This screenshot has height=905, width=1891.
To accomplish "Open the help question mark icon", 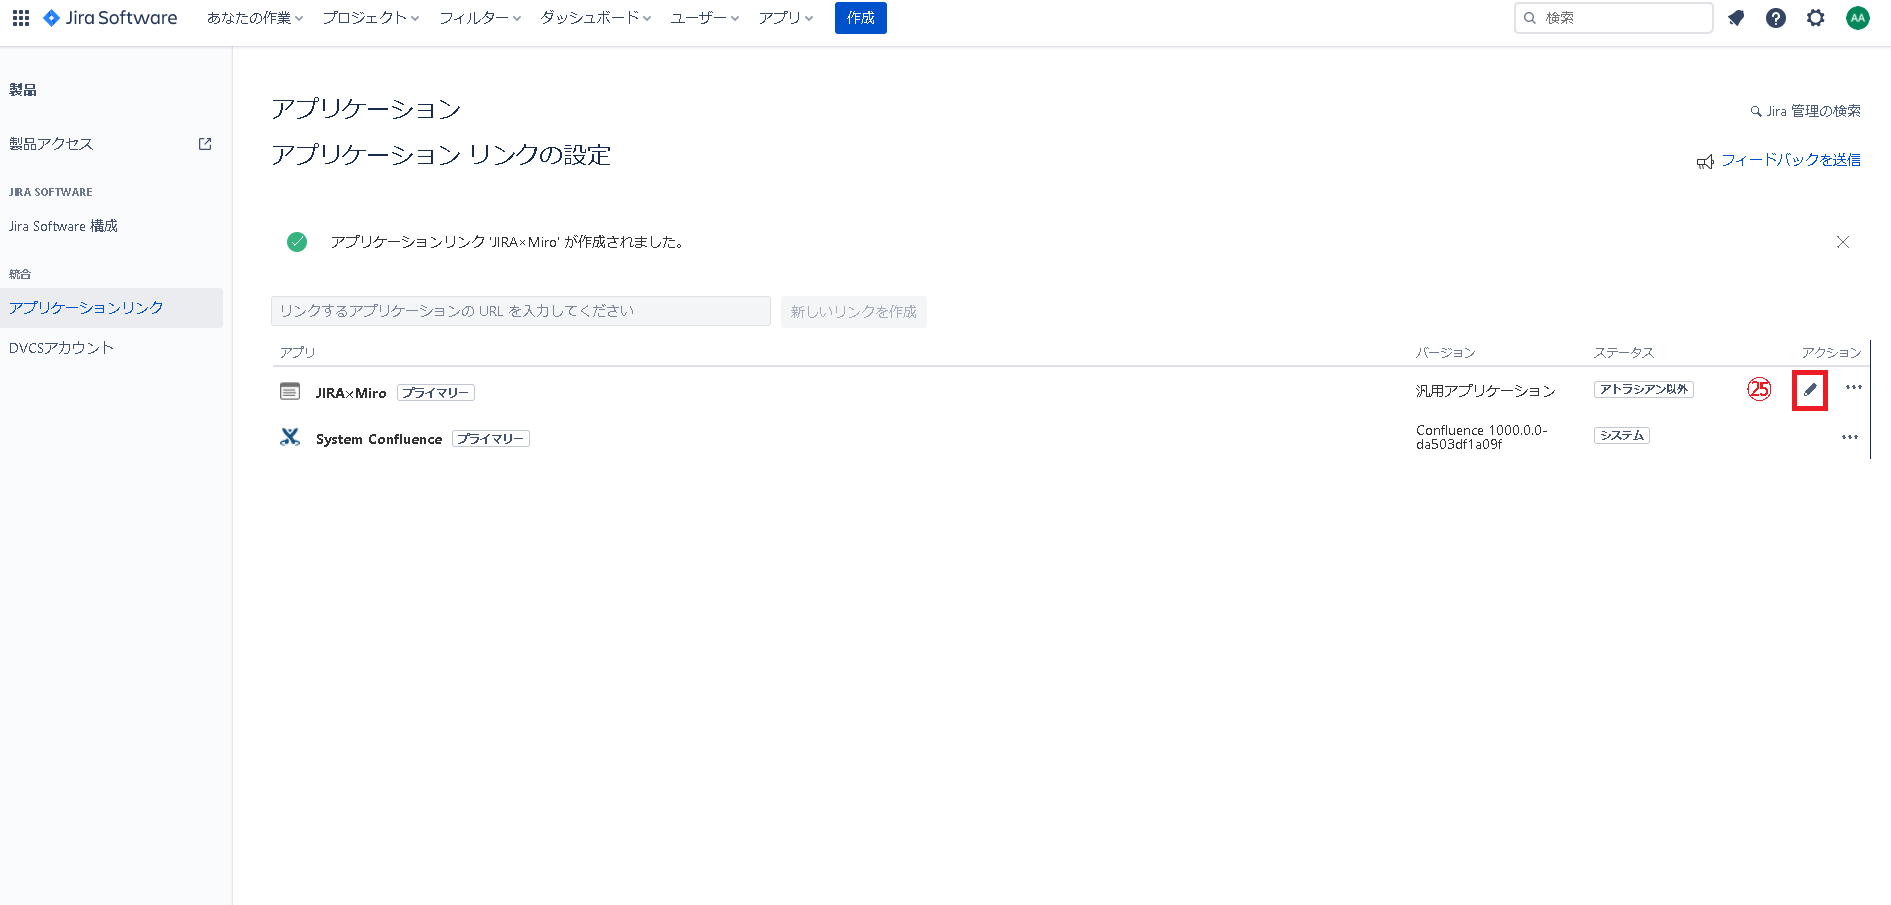I will [x=1776, y=18].
